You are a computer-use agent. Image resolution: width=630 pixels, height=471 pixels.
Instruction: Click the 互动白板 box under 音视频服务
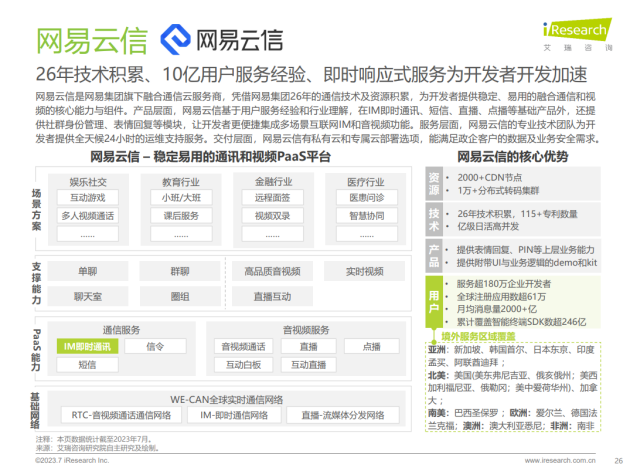pos(243,364)
